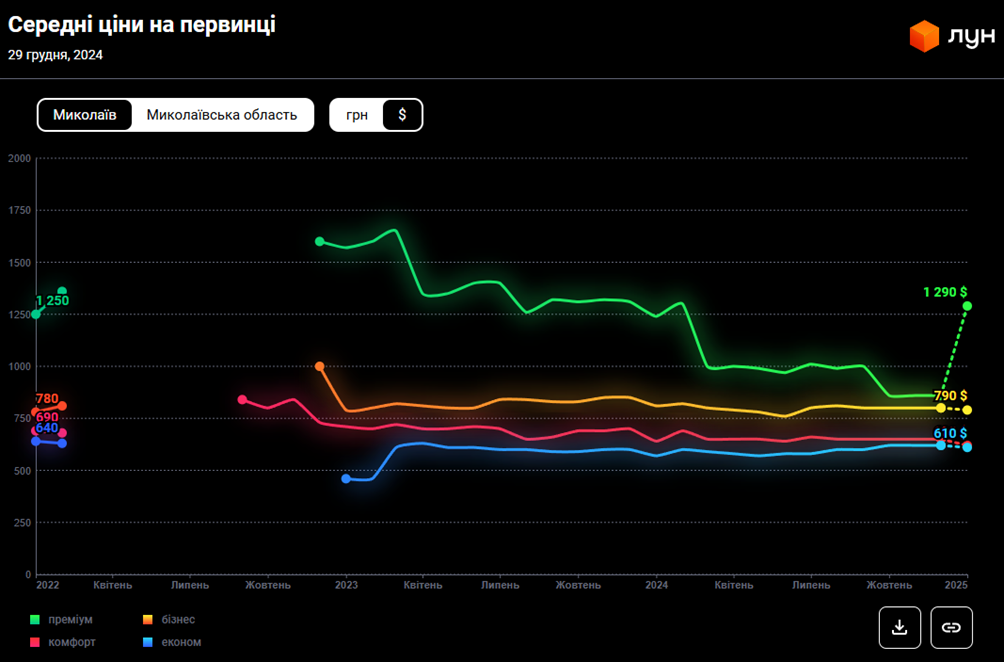Switch currency to грн
The width and height of the screenshot is (1004, 662).
pos(357,115)
